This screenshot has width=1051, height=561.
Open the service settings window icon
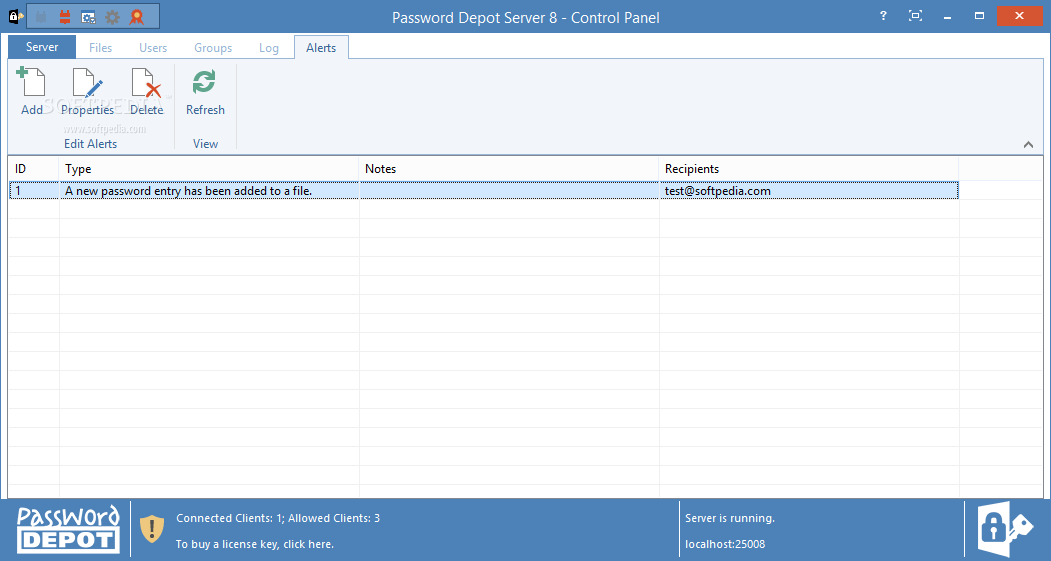point(88,17)
